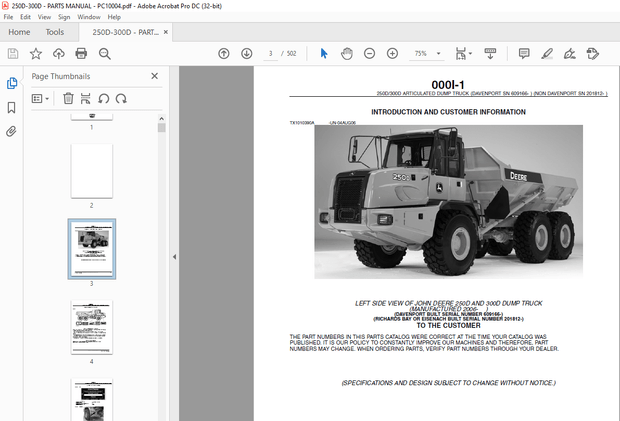Open the Stamp tool
The height and width of the screenshot is (421, 620).
tap(593, 53)
